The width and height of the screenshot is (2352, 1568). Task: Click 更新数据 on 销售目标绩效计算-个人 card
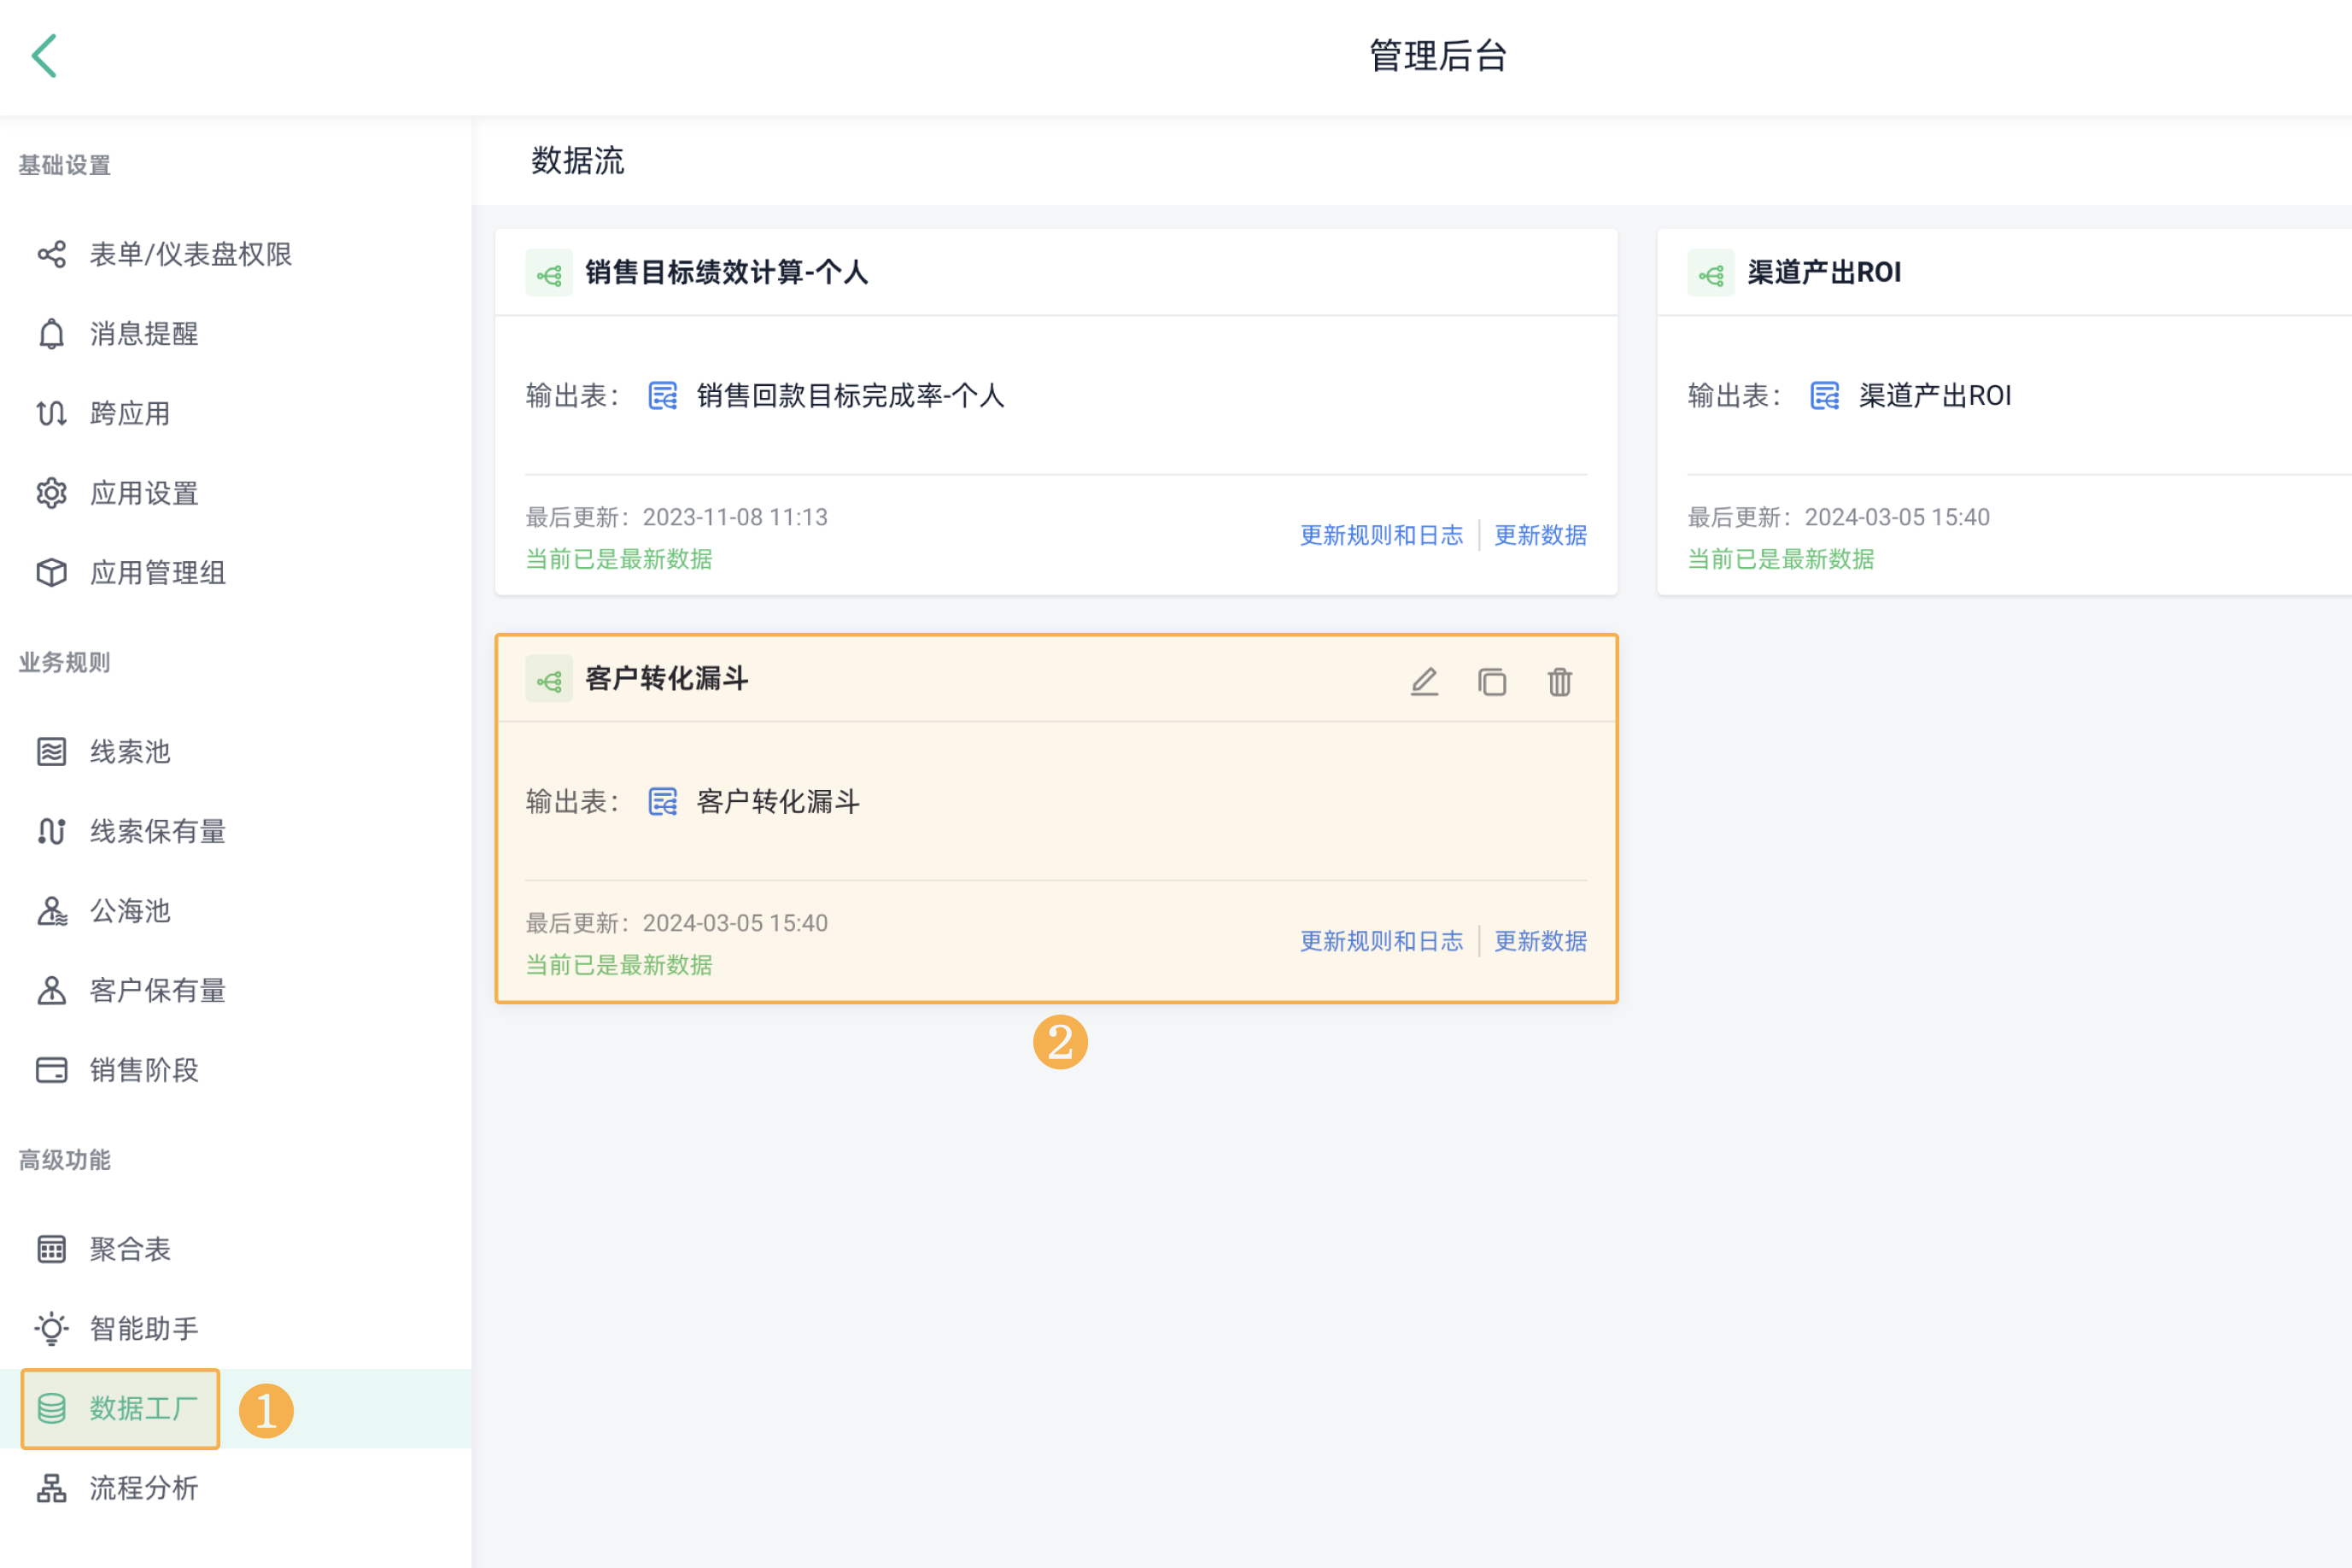(1540, 535)
